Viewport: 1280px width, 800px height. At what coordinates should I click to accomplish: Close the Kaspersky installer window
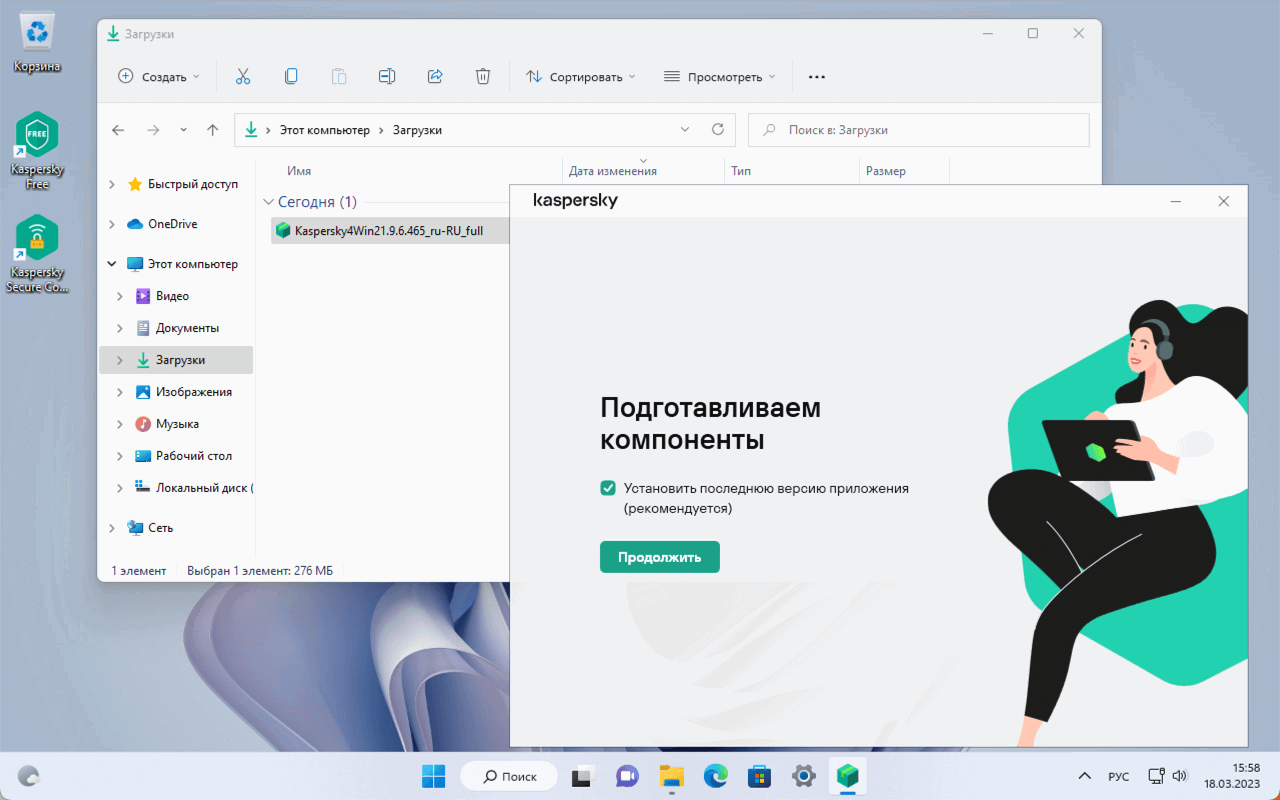click(1223, 201)
